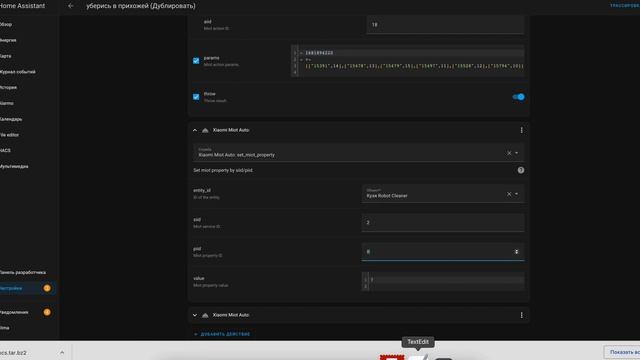Collapse the expanded Xiaomi Miot Auto action

[195, 130]
